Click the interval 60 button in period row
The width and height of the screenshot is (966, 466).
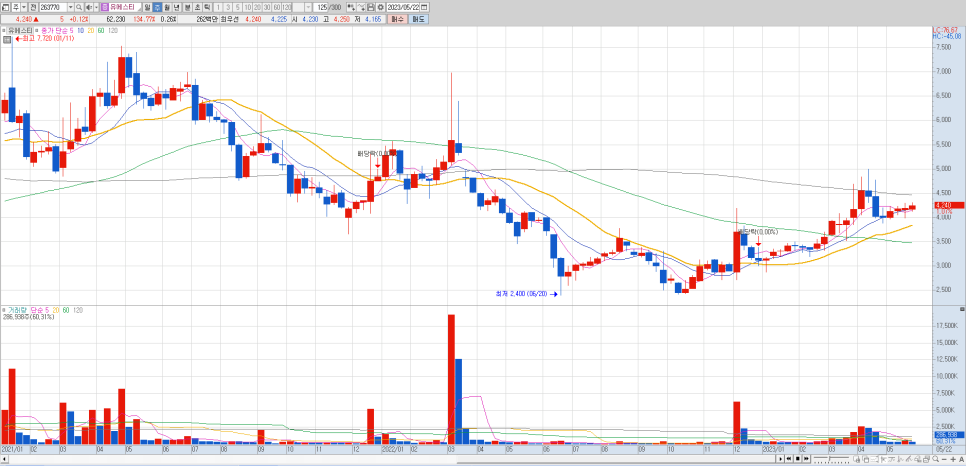[277, 7]
